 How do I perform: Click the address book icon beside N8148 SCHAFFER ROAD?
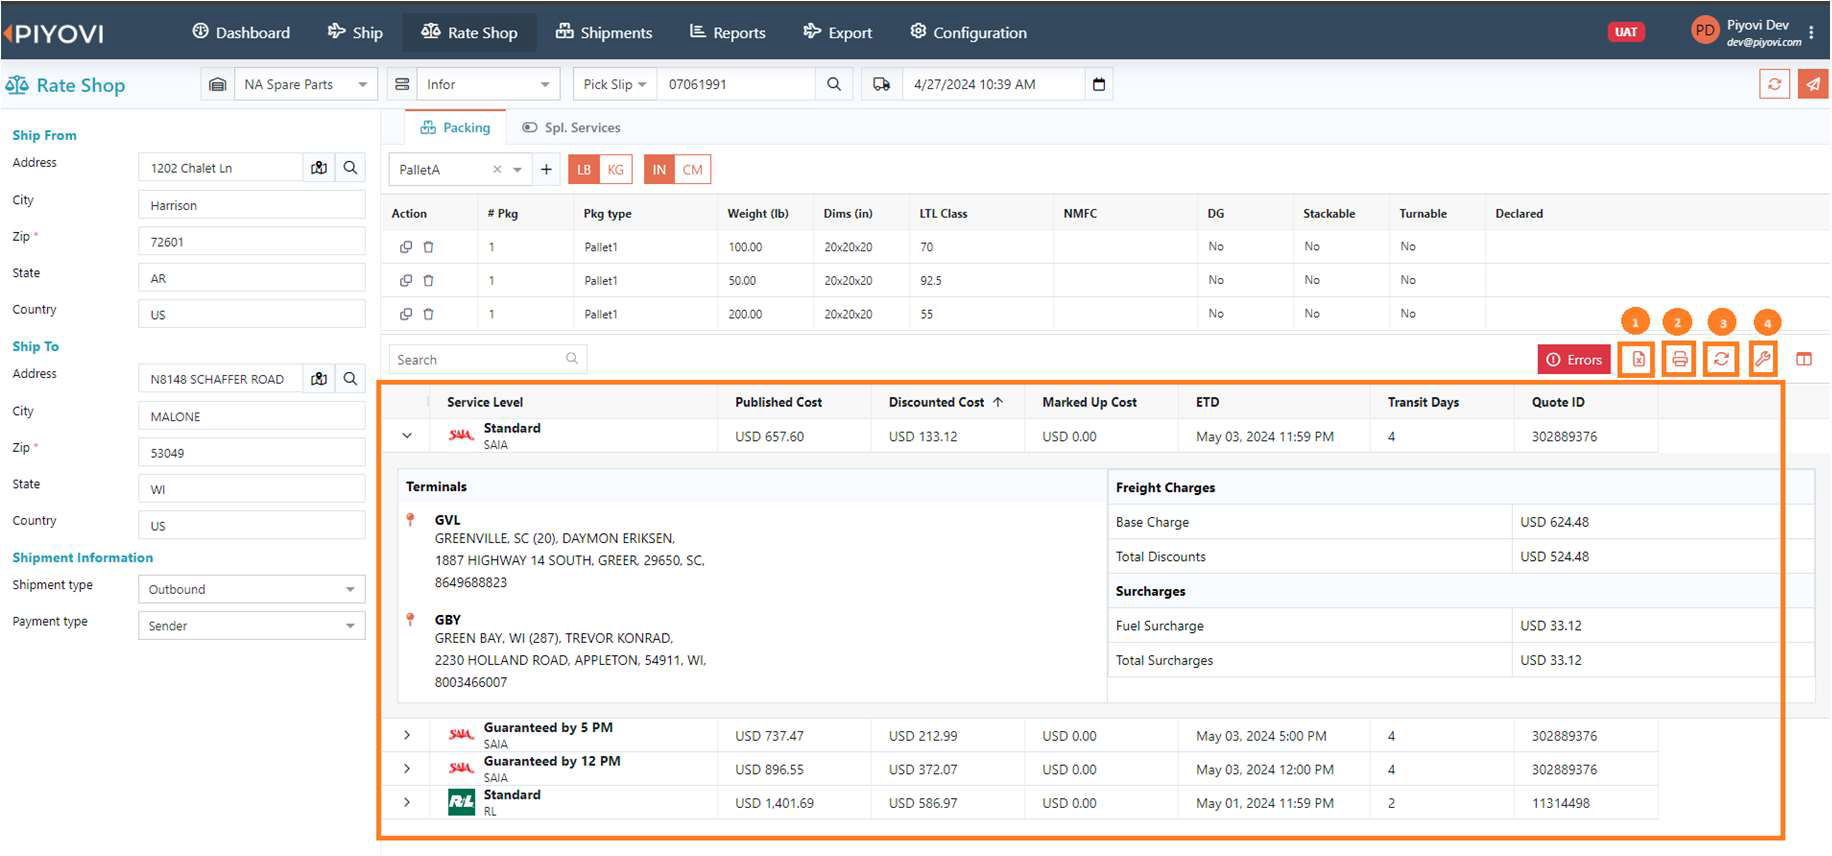319,379
